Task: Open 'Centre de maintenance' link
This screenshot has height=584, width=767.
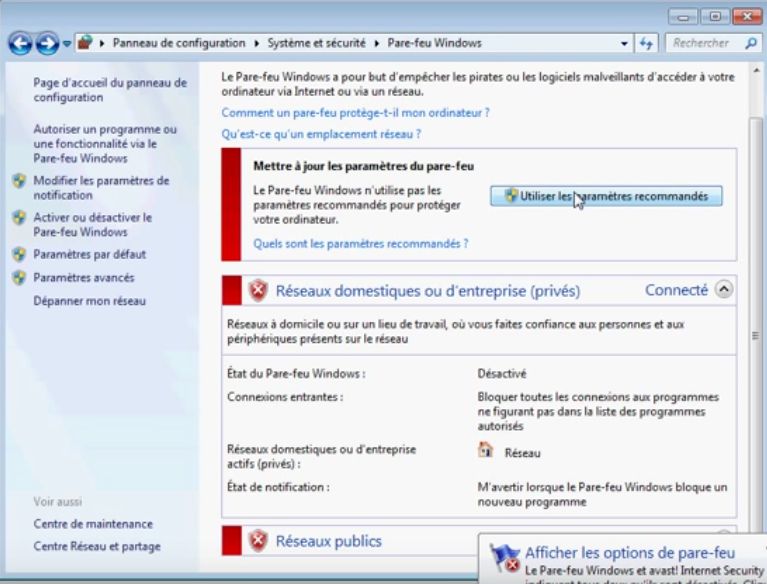Action: pos(93,524)
